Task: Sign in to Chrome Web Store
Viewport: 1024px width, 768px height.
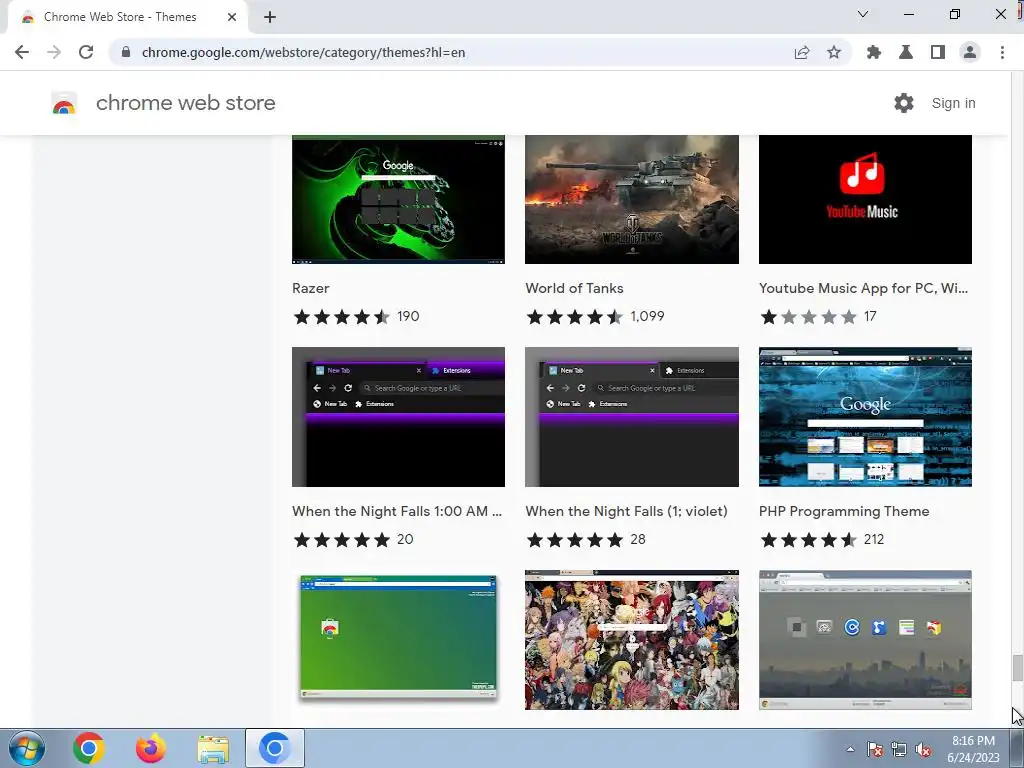Action: pos(953,103)
